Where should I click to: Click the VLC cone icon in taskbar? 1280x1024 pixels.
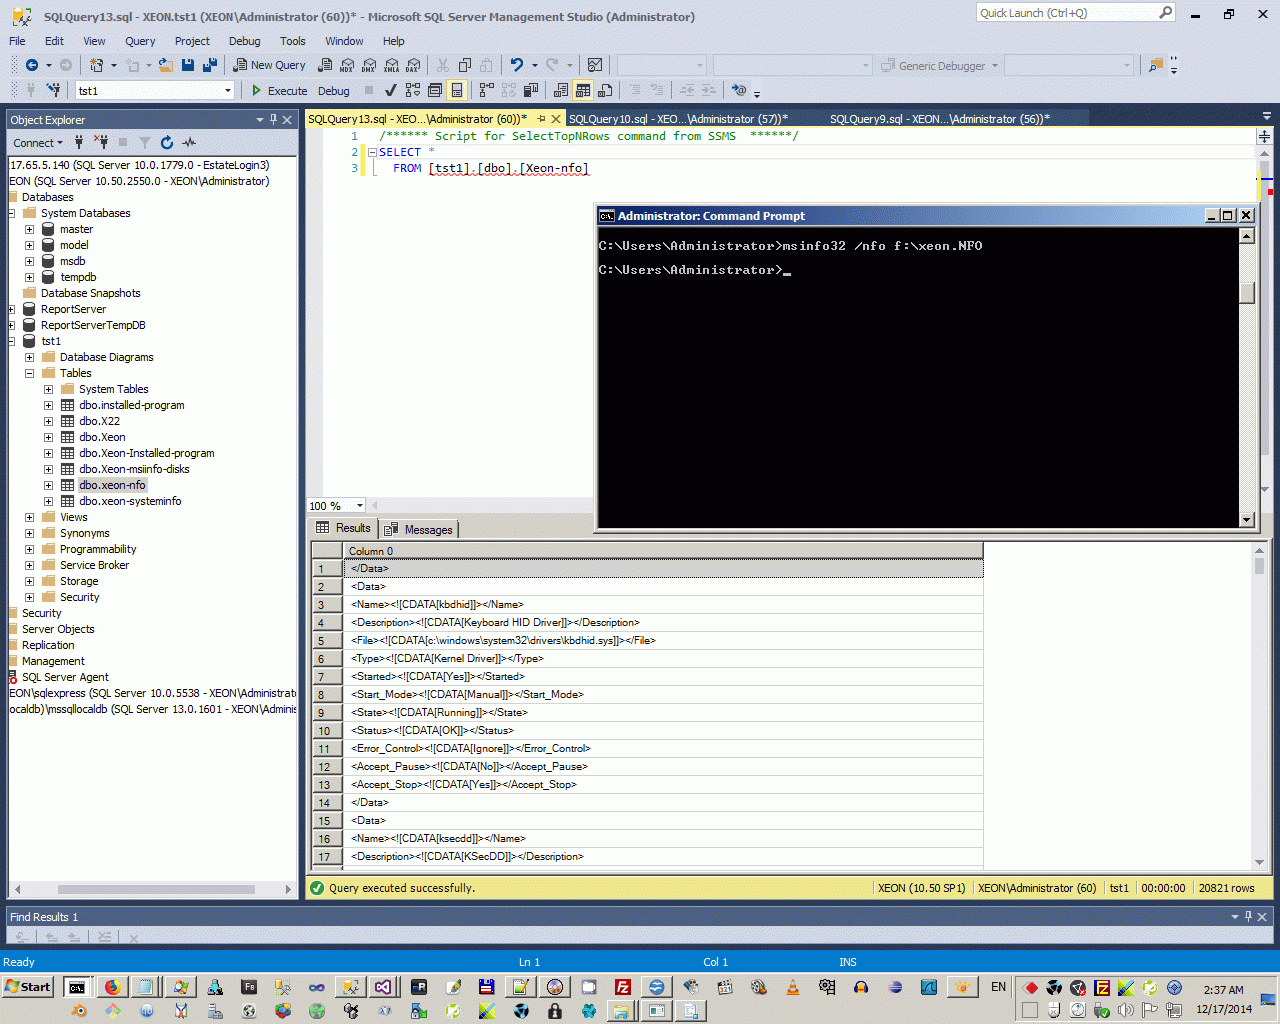click(792, 987)
